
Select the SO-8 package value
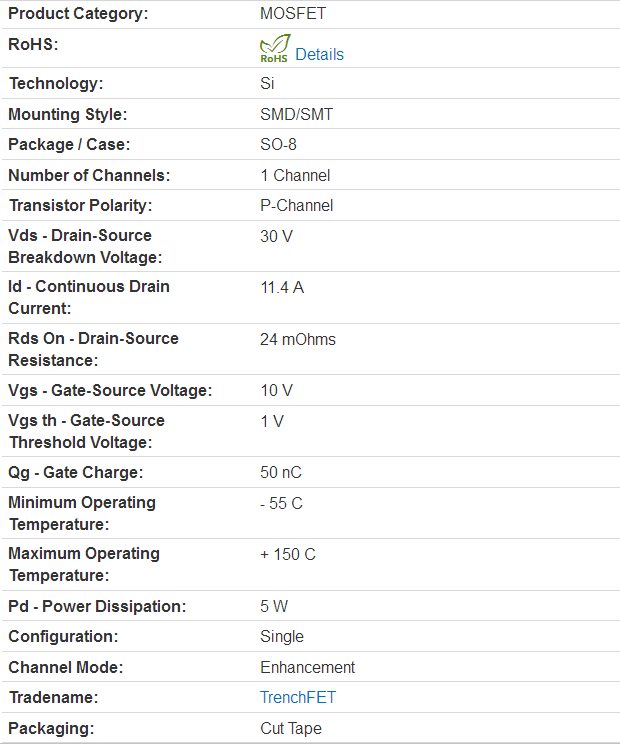pyautogui.click(x=278, y=144)
